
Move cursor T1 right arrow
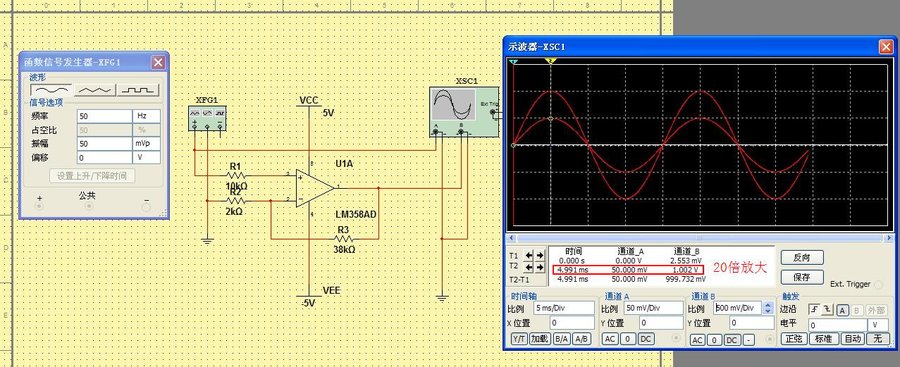540,255
